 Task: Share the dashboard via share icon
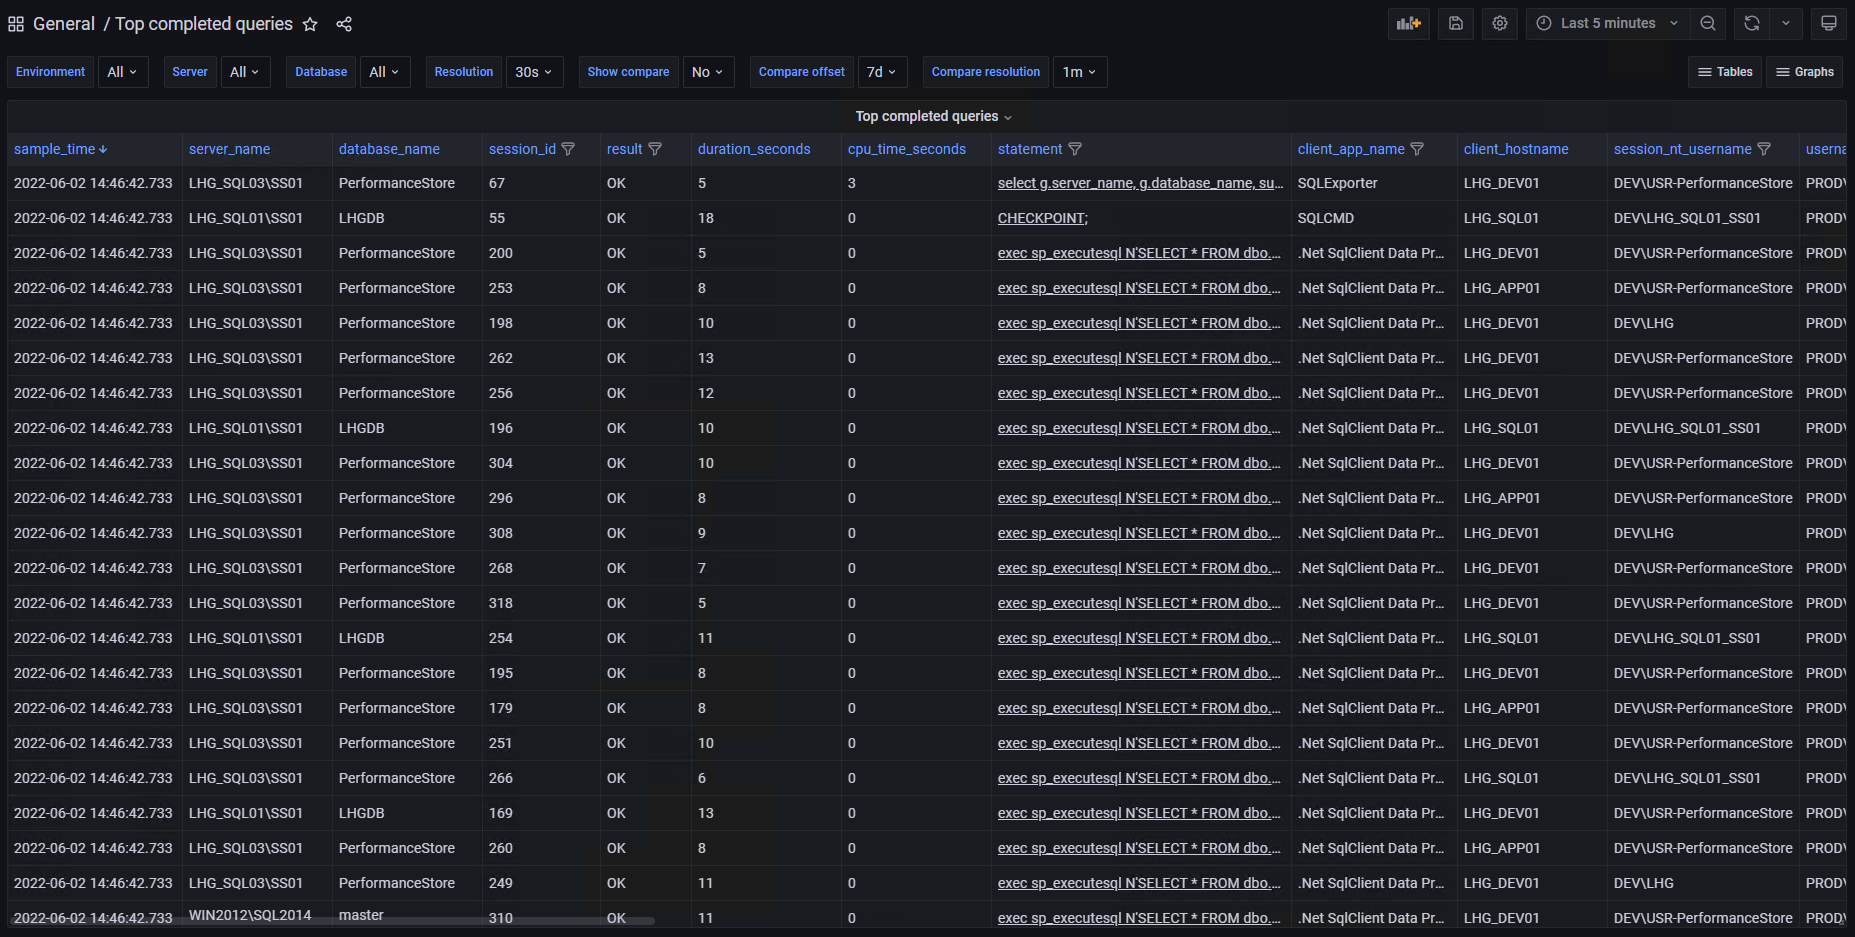pyautogui.click(x=344, y=24)
